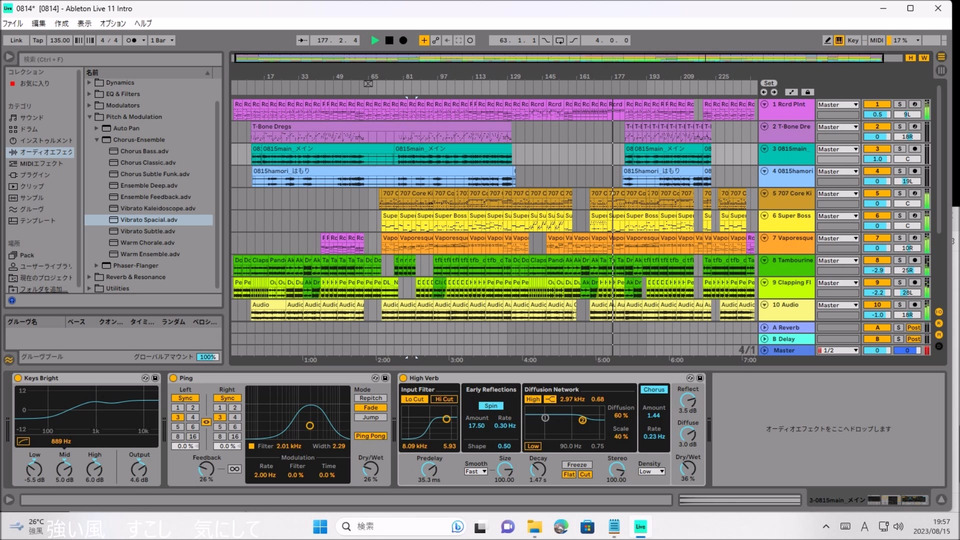960x540 pixels.
Task: Expand the Dynamics folder
Action: pyautogui.click(x=90, y=82)
